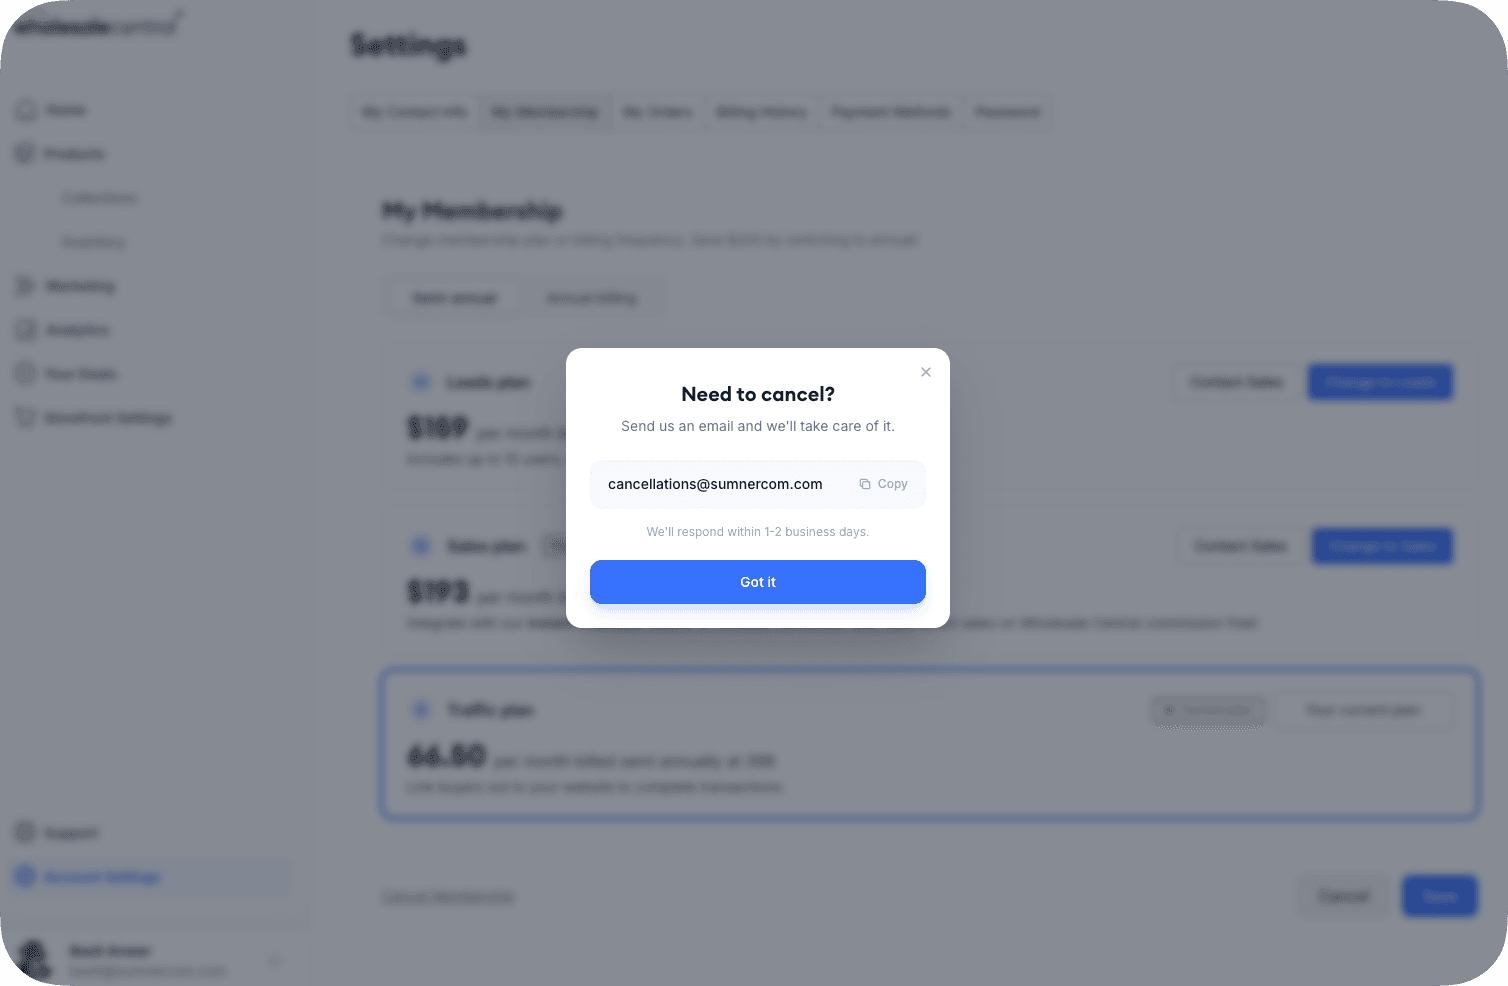The height and width of the screenshot is (986, 1508).
Task: Open the Support icon in sidebar
Action: pyautogui.click(x=26, y=833)
